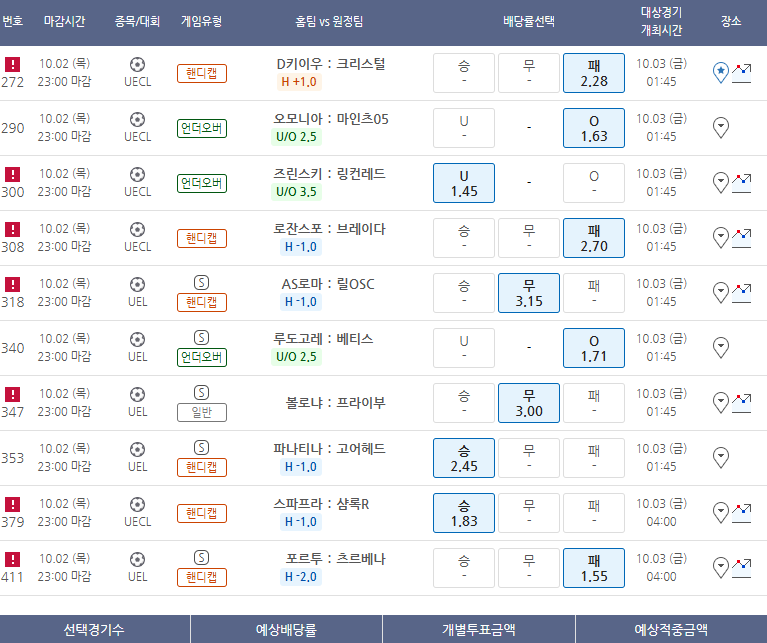Image resolution: width=767 pixels, height=643 pixels.
Task: Deselect the 패 2.28 pick for D키이우 match
Action: (593, 72)
